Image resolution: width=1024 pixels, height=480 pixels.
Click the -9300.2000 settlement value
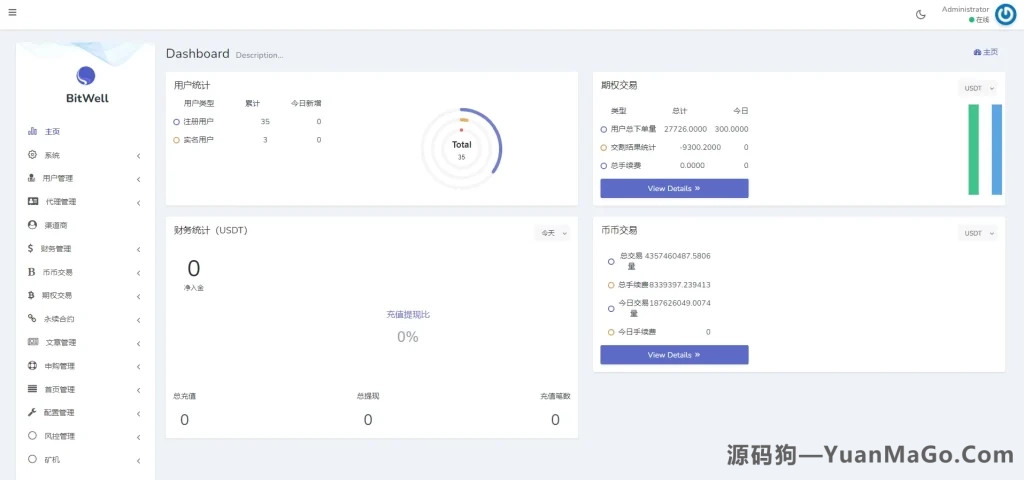click(x=700, y=148)
